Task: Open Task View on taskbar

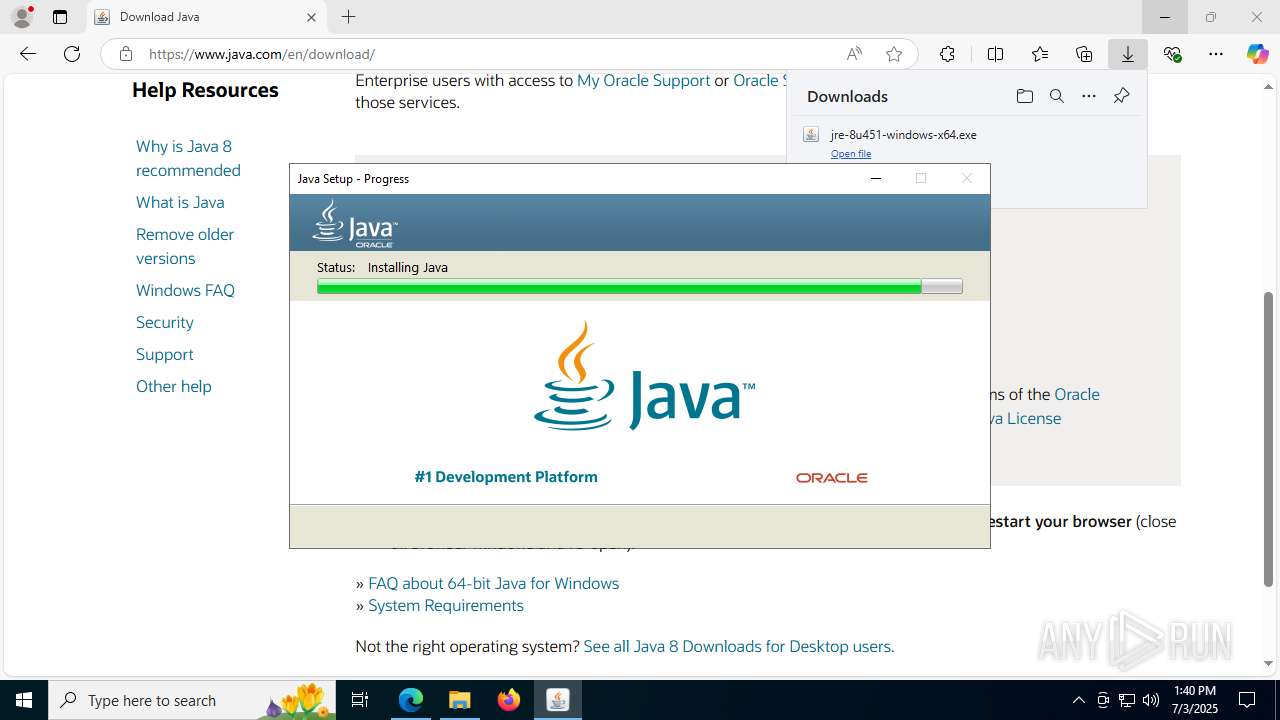Action: [360, 700]
